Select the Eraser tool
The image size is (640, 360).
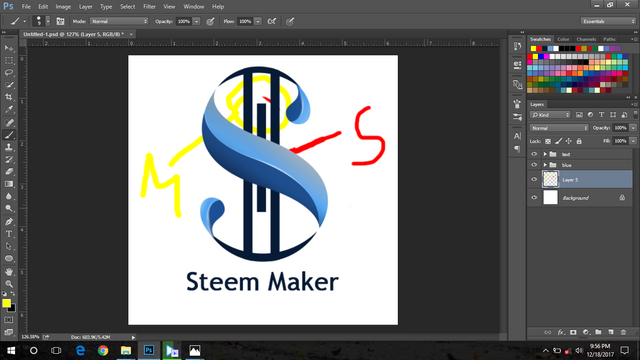click(x=9, y=172)
